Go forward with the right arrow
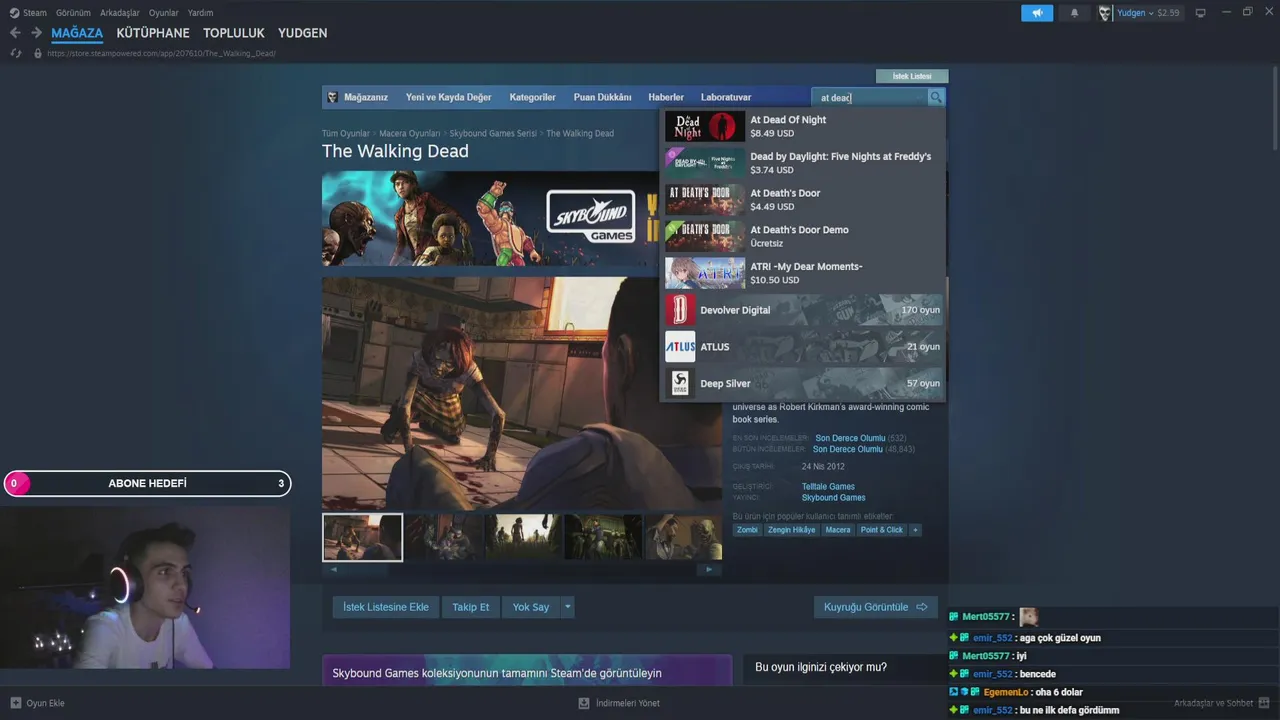The width and height of the screenshot is (1280, 720). 36,33
